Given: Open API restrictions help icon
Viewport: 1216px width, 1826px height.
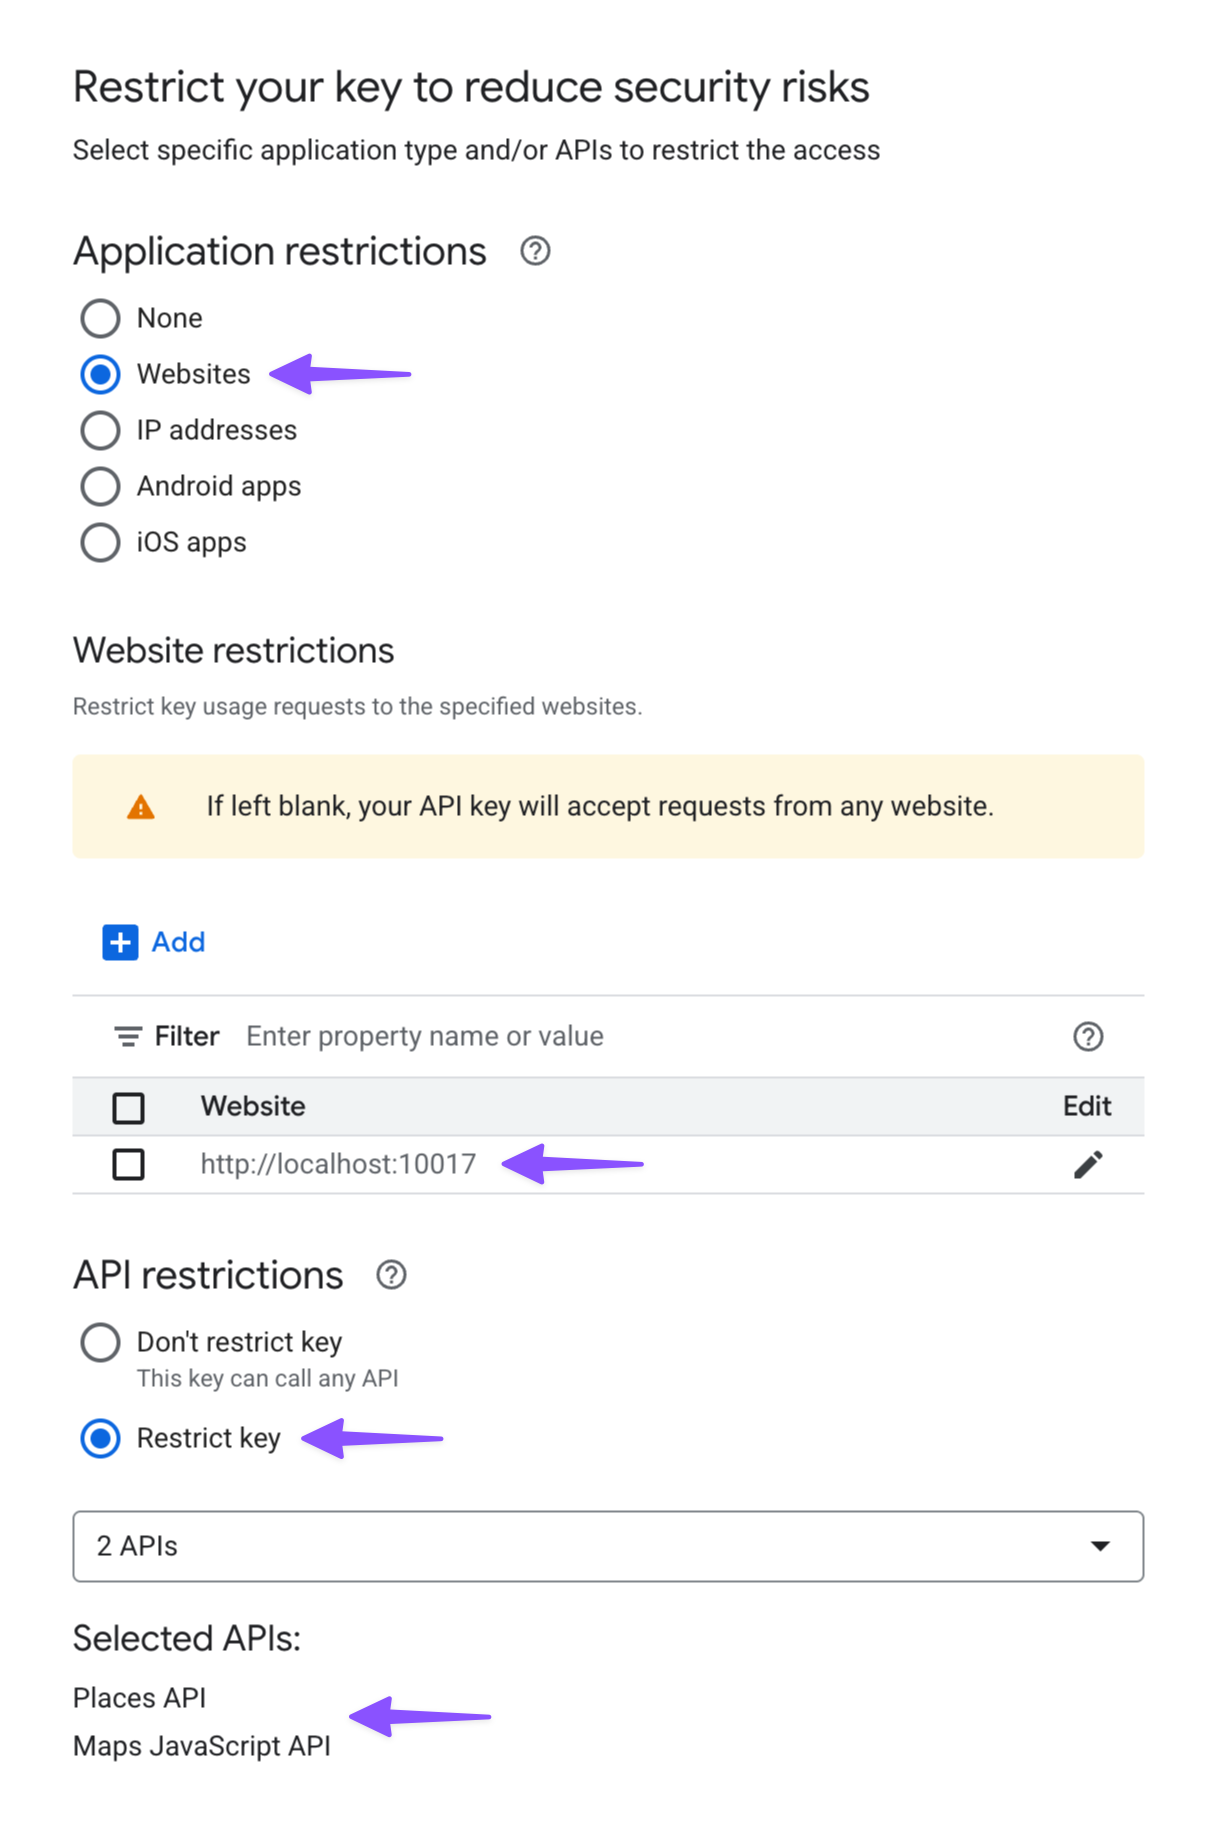Looking at the screenshot, I should [x=391, y=1275].
